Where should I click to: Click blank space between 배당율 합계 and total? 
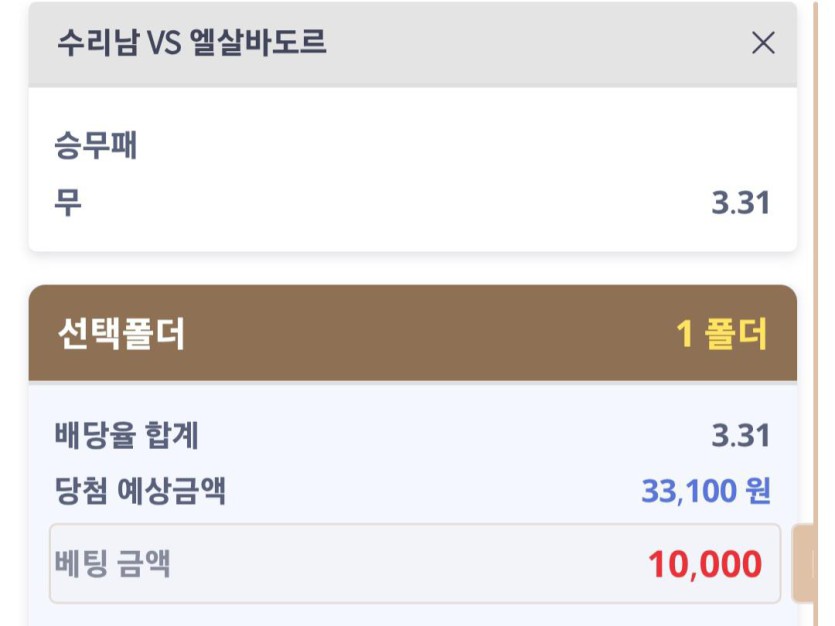(450, 436)
